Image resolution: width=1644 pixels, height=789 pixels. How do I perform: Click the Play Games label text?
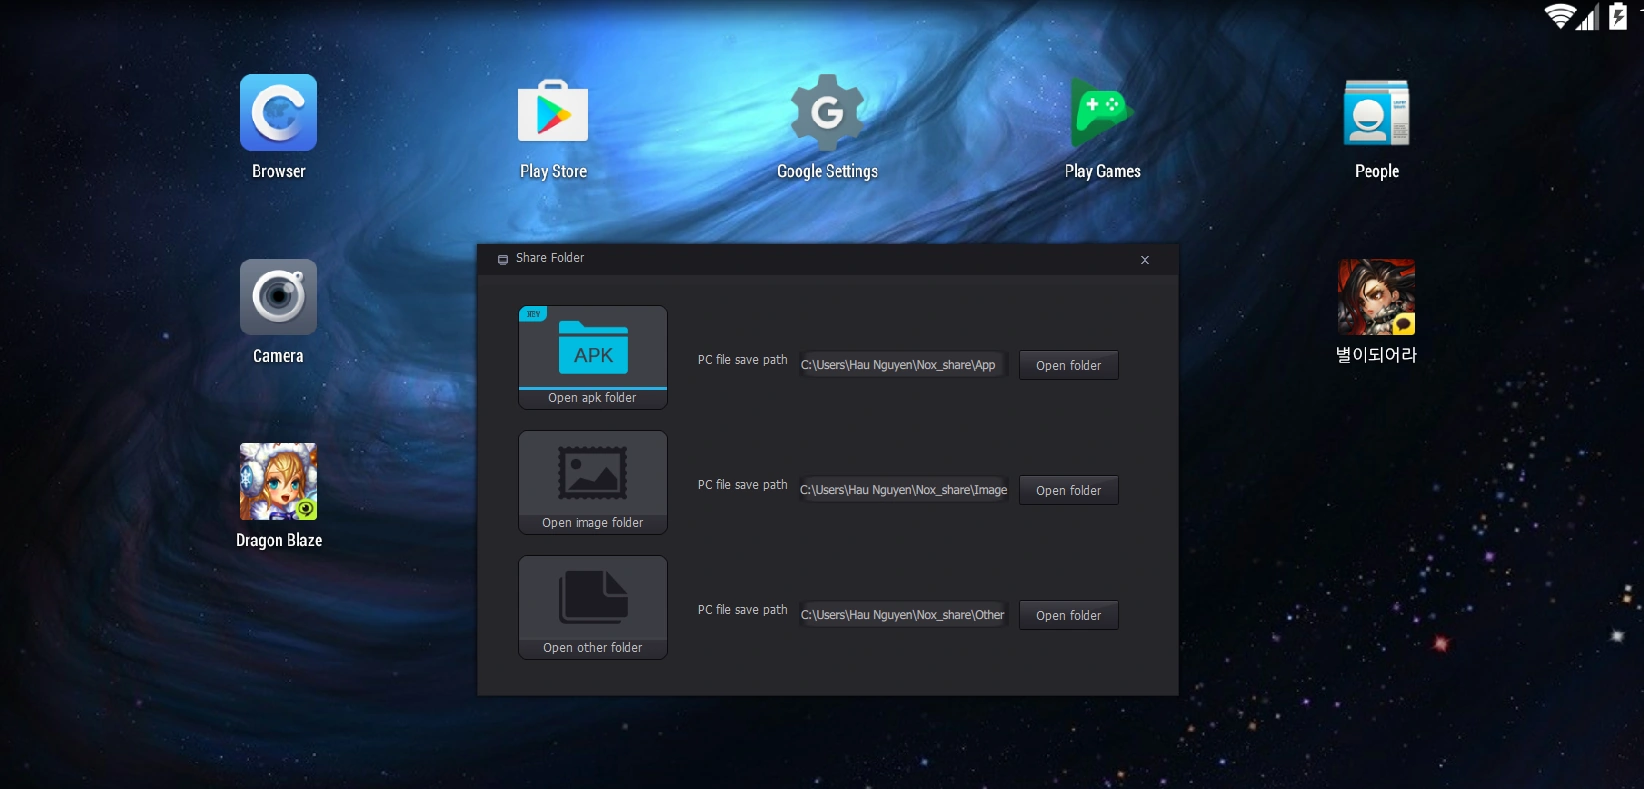[x=1103, y=172]
